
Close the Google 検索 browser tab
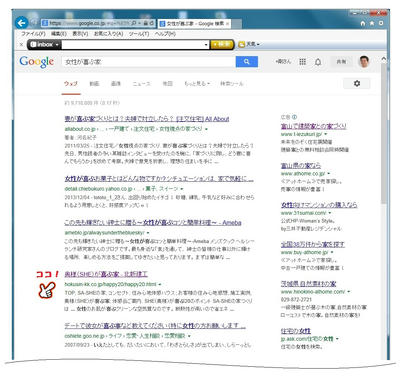(227, 24)
